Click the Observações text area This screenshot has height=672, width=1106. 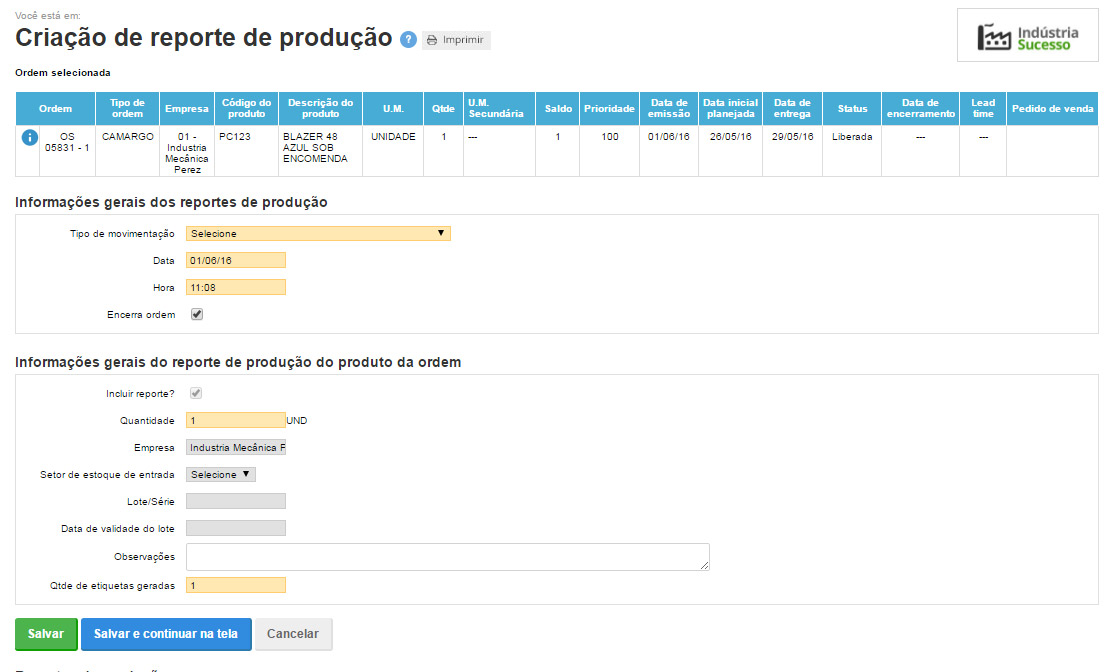[x=447, y=557]
